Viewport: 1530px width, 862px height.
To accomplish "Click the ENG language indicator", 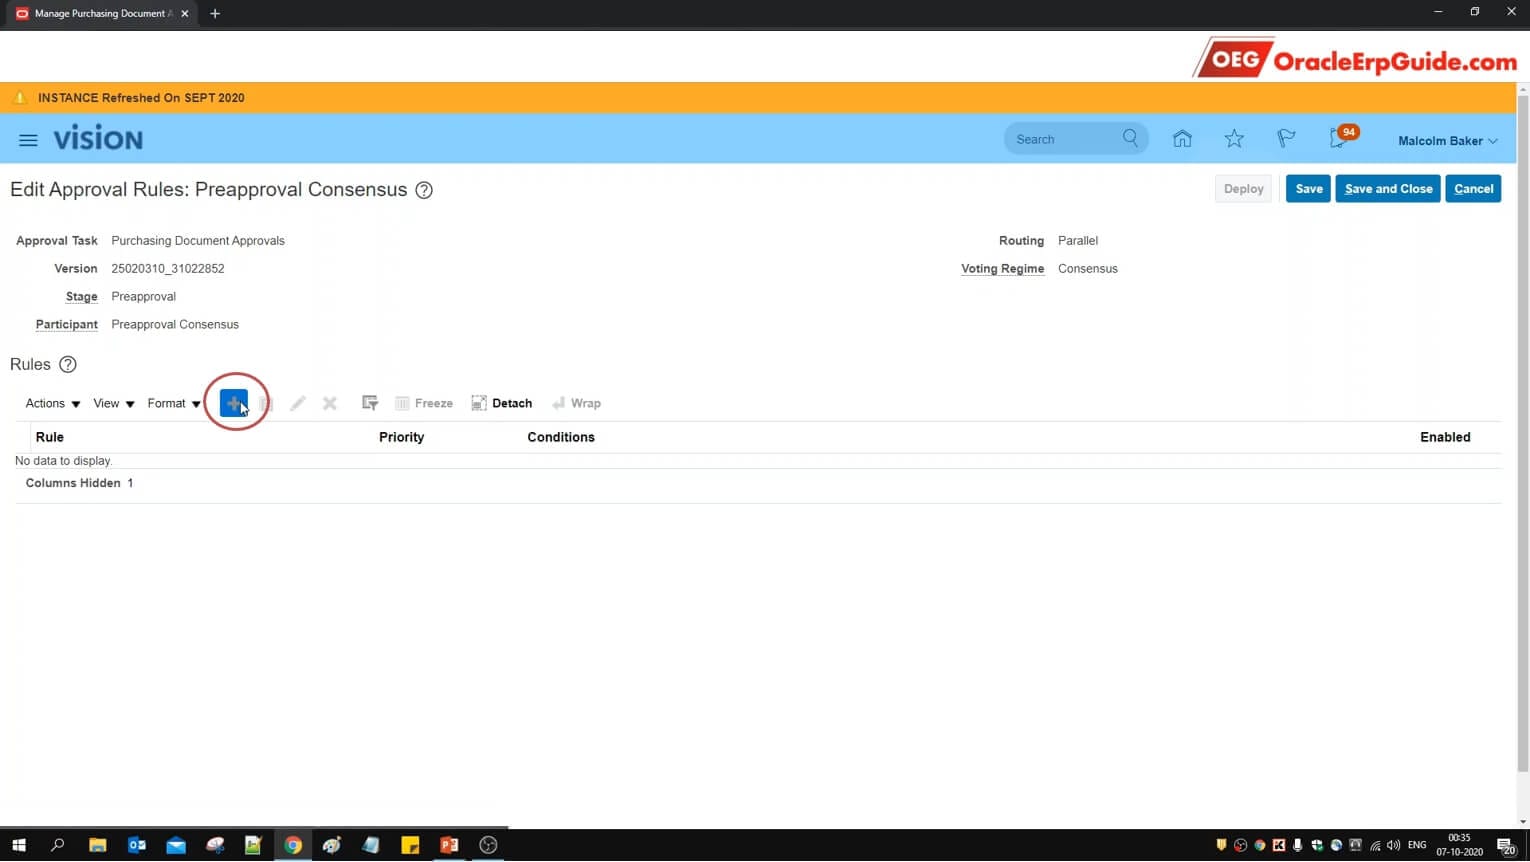I will [1417, 846].
